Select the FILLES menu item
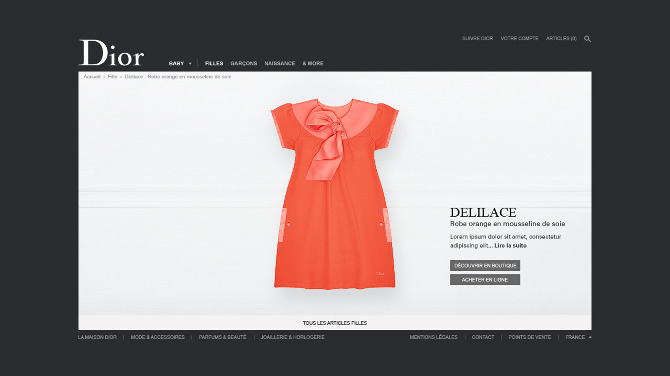The width and height of the screenshot is (670, 376). [x=214, y=63]
